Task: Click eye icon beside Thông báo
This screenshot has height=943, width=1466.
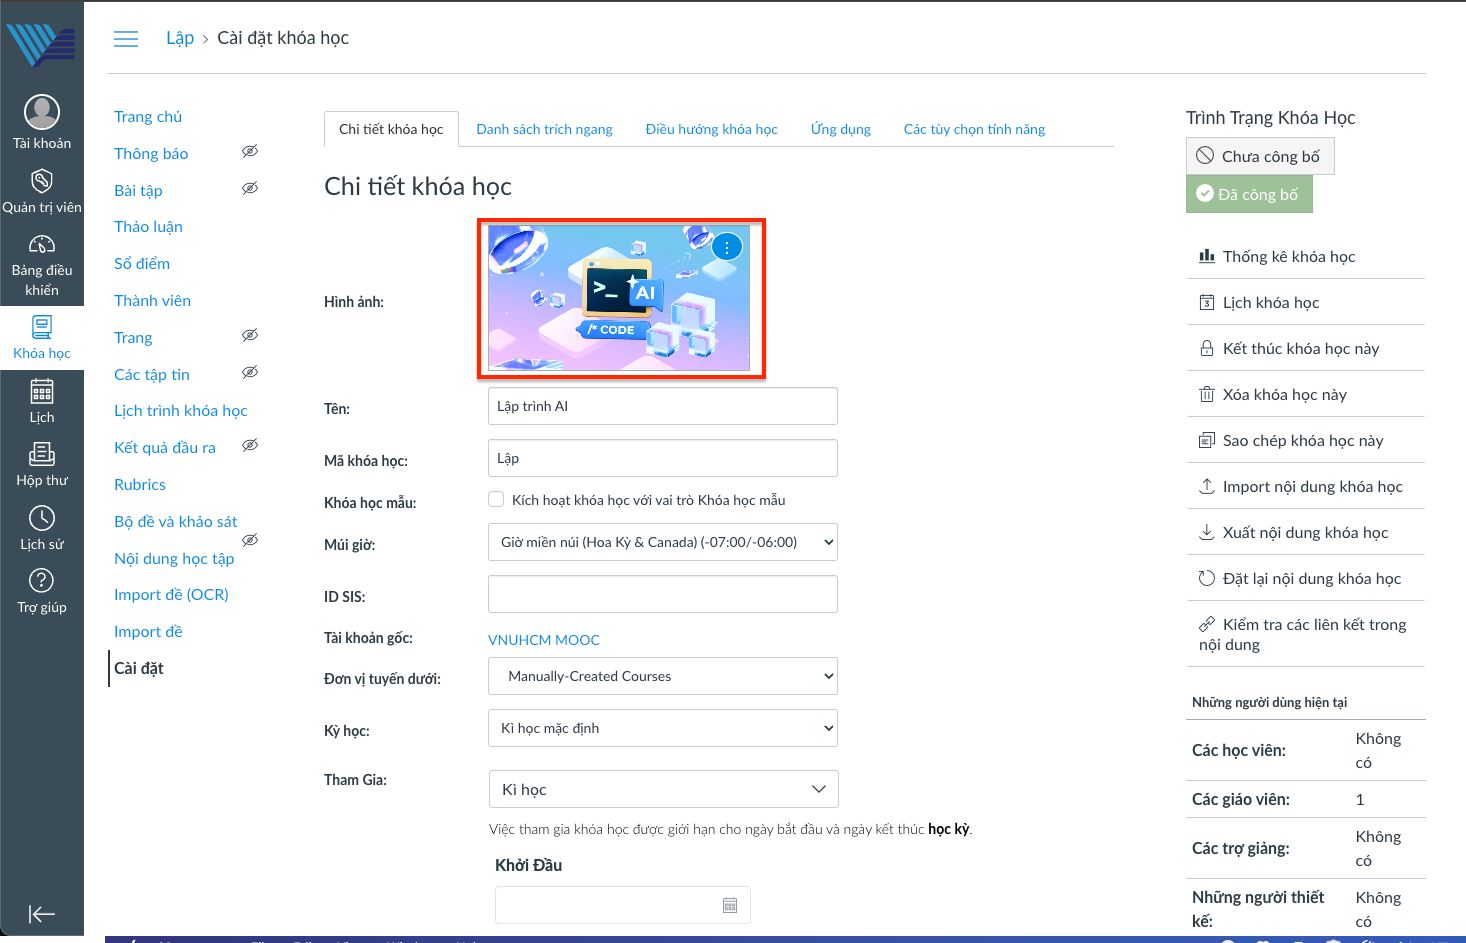Action: 250,152
